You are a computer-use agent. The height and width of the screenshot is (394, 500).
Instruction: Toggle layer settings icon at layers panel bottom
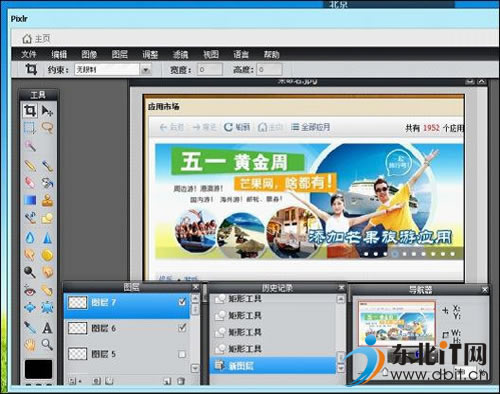pos(73,381)
